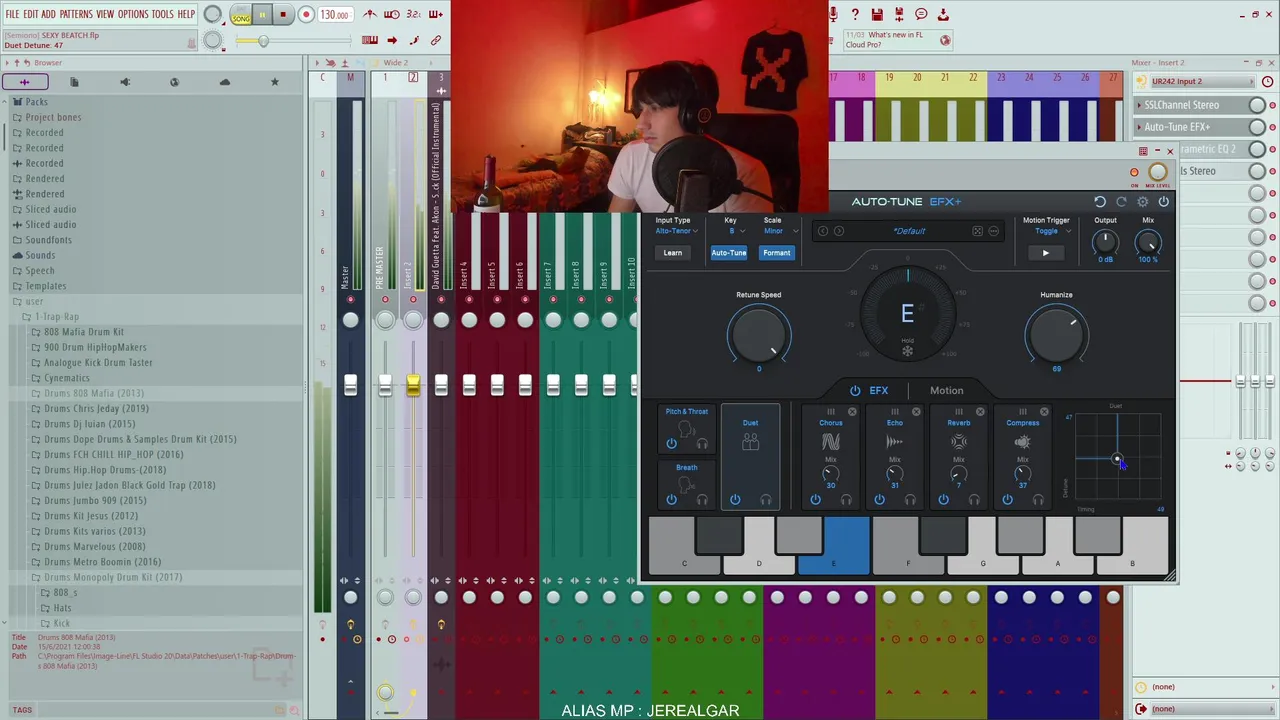Expand Auto-Tune EFX+ slot arrow
This screenshot has width=1280, height=720.
pyautogui.click(x=1140, y=127)
